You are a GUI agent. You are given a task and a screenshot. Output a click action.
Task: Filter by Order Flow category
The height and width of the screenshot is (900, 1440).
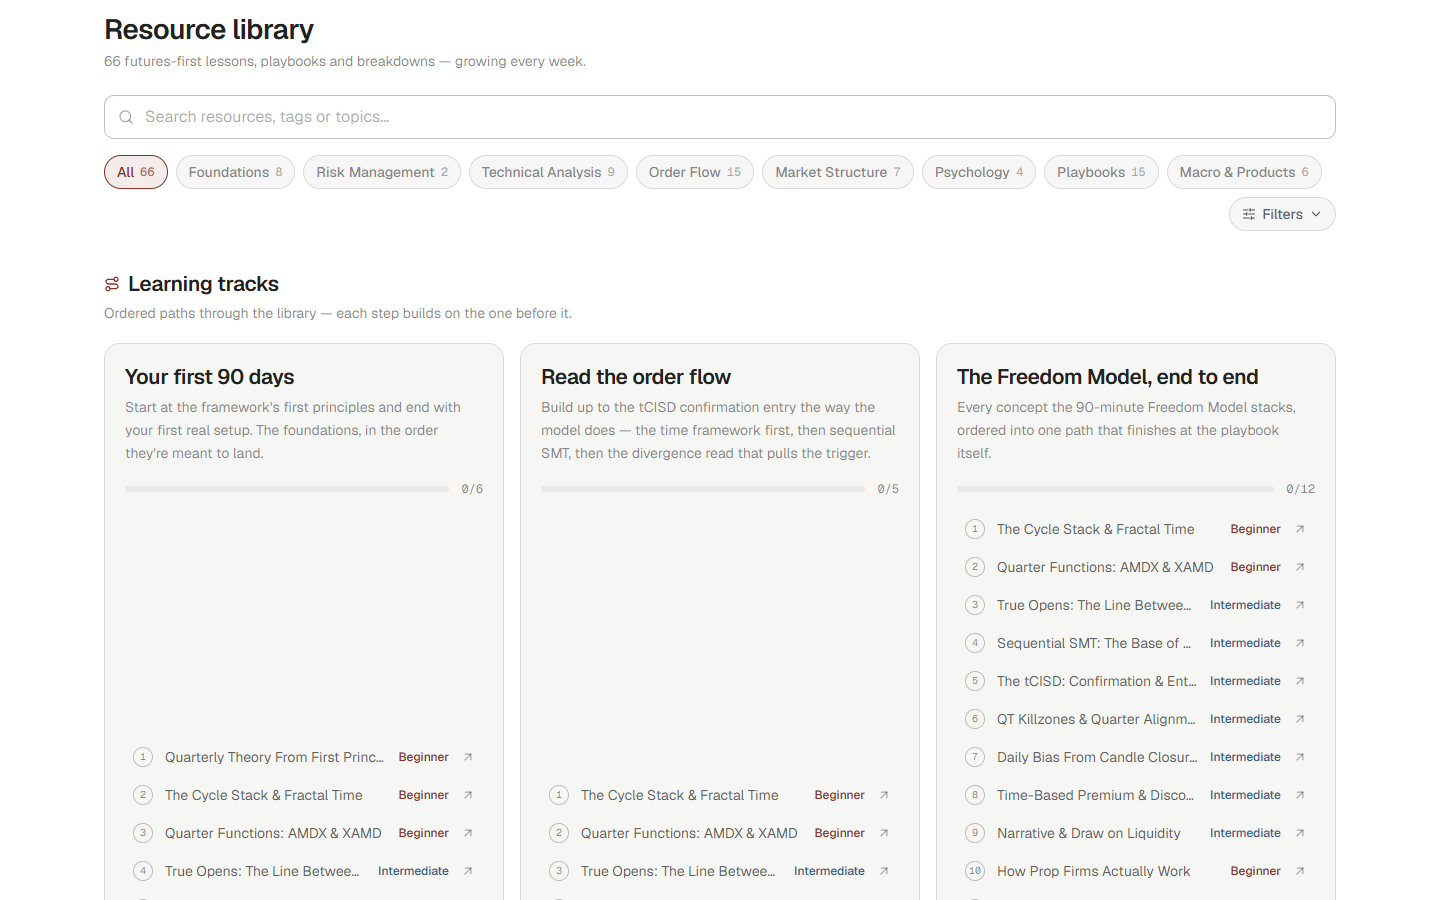pos(695,172)
